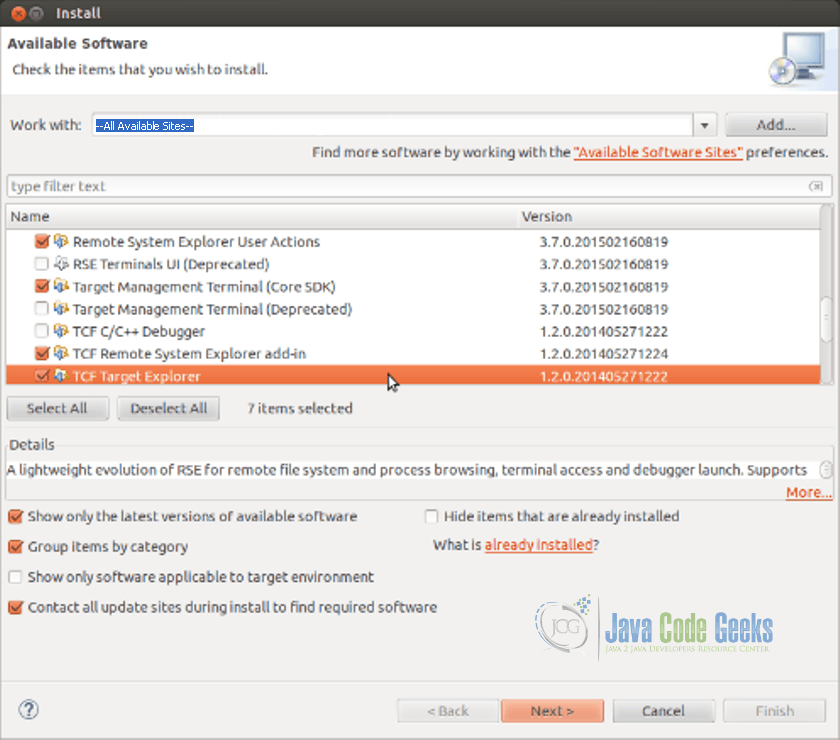Click the TCF C/C++ Debugger feature icon
This screenshot has width=840, height=740.
click(x=61, y=331)
